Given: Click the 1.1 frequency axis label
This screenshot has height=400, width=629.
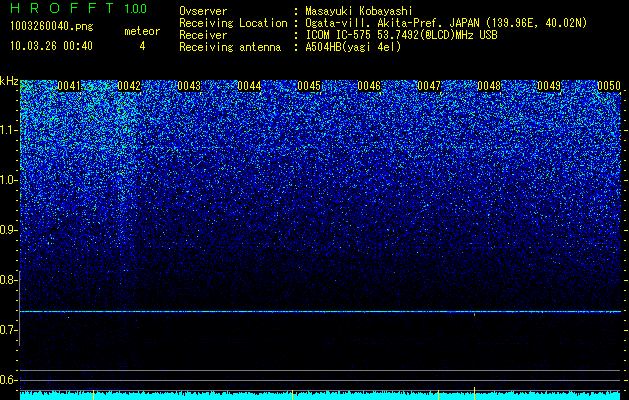Looking at the screenshot, I should tap(8, 130).
